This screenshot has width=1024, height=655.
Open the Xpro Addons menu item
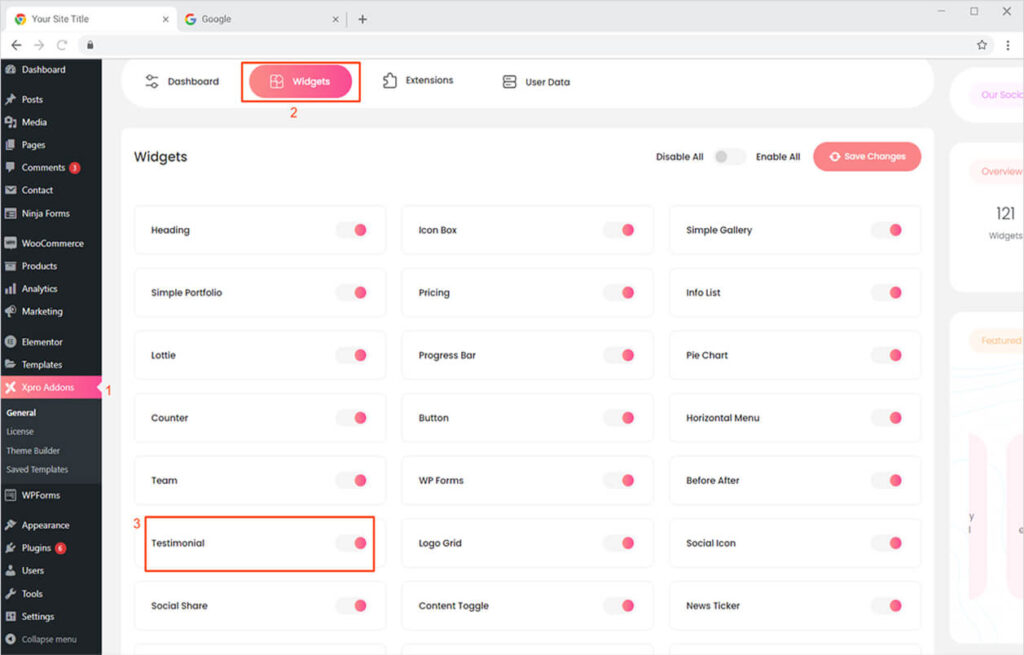coord(48,388)
